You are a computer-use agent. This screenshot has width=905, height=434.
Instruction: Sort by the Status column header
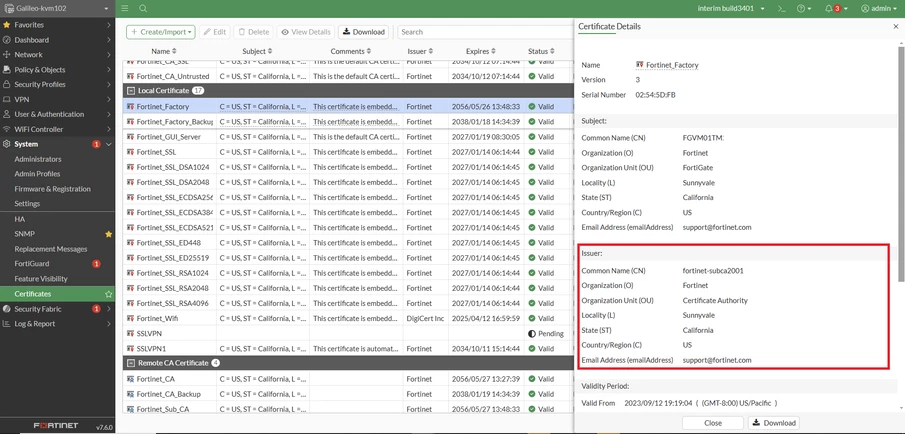tap(541, 51)
